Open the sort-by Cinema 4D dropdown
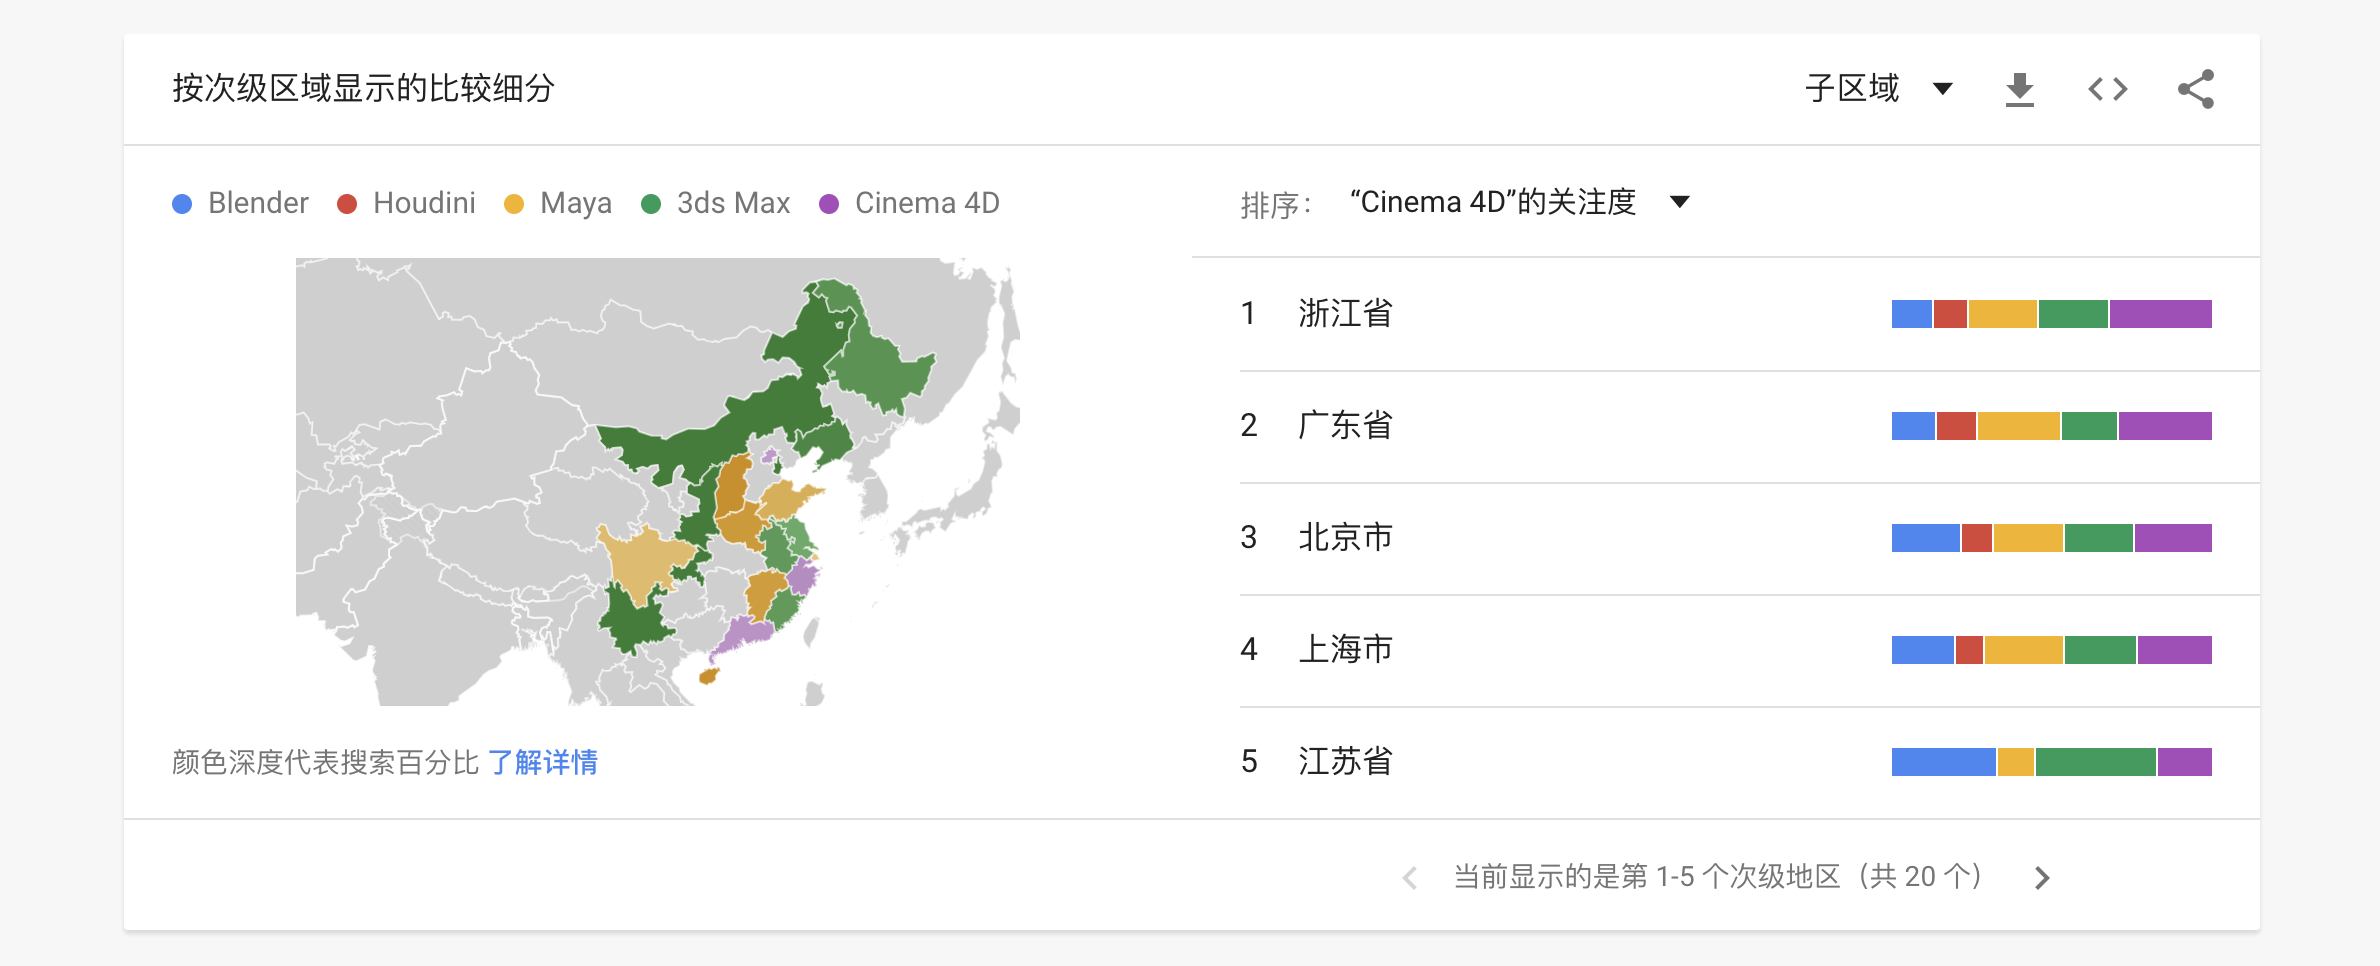Viewport: 2380px width, 966px height. (1520, 202)
